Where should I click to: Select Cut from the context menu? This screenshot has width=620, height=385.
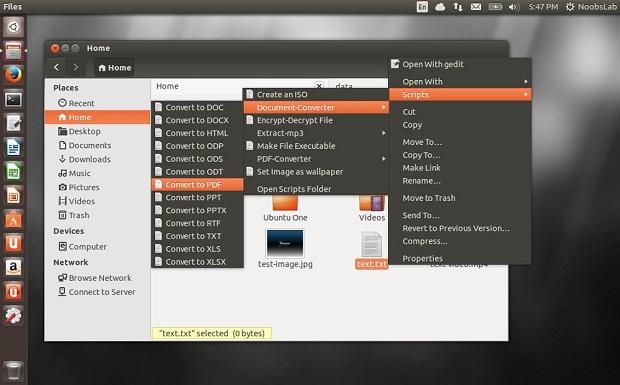tap(460, 112)
